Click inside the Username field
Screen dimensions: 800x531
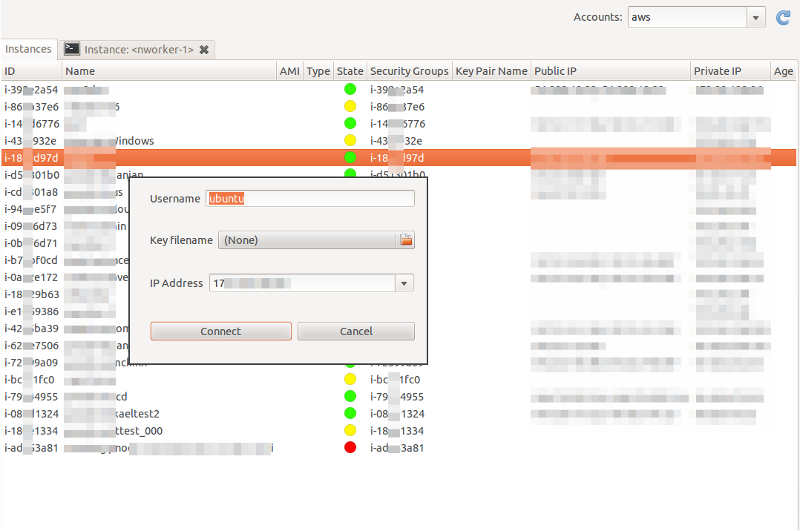point(310,198)
